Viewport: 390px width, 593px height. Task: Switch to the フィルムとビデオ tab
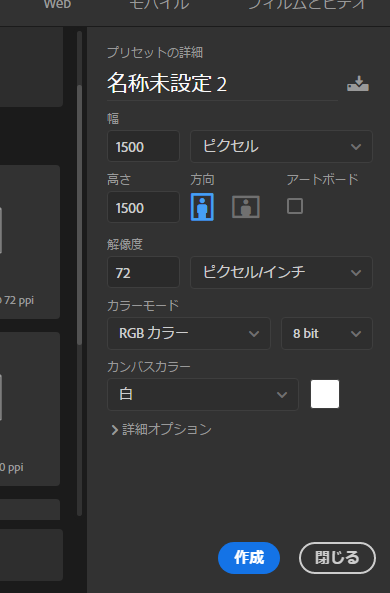tap(307, 5)
